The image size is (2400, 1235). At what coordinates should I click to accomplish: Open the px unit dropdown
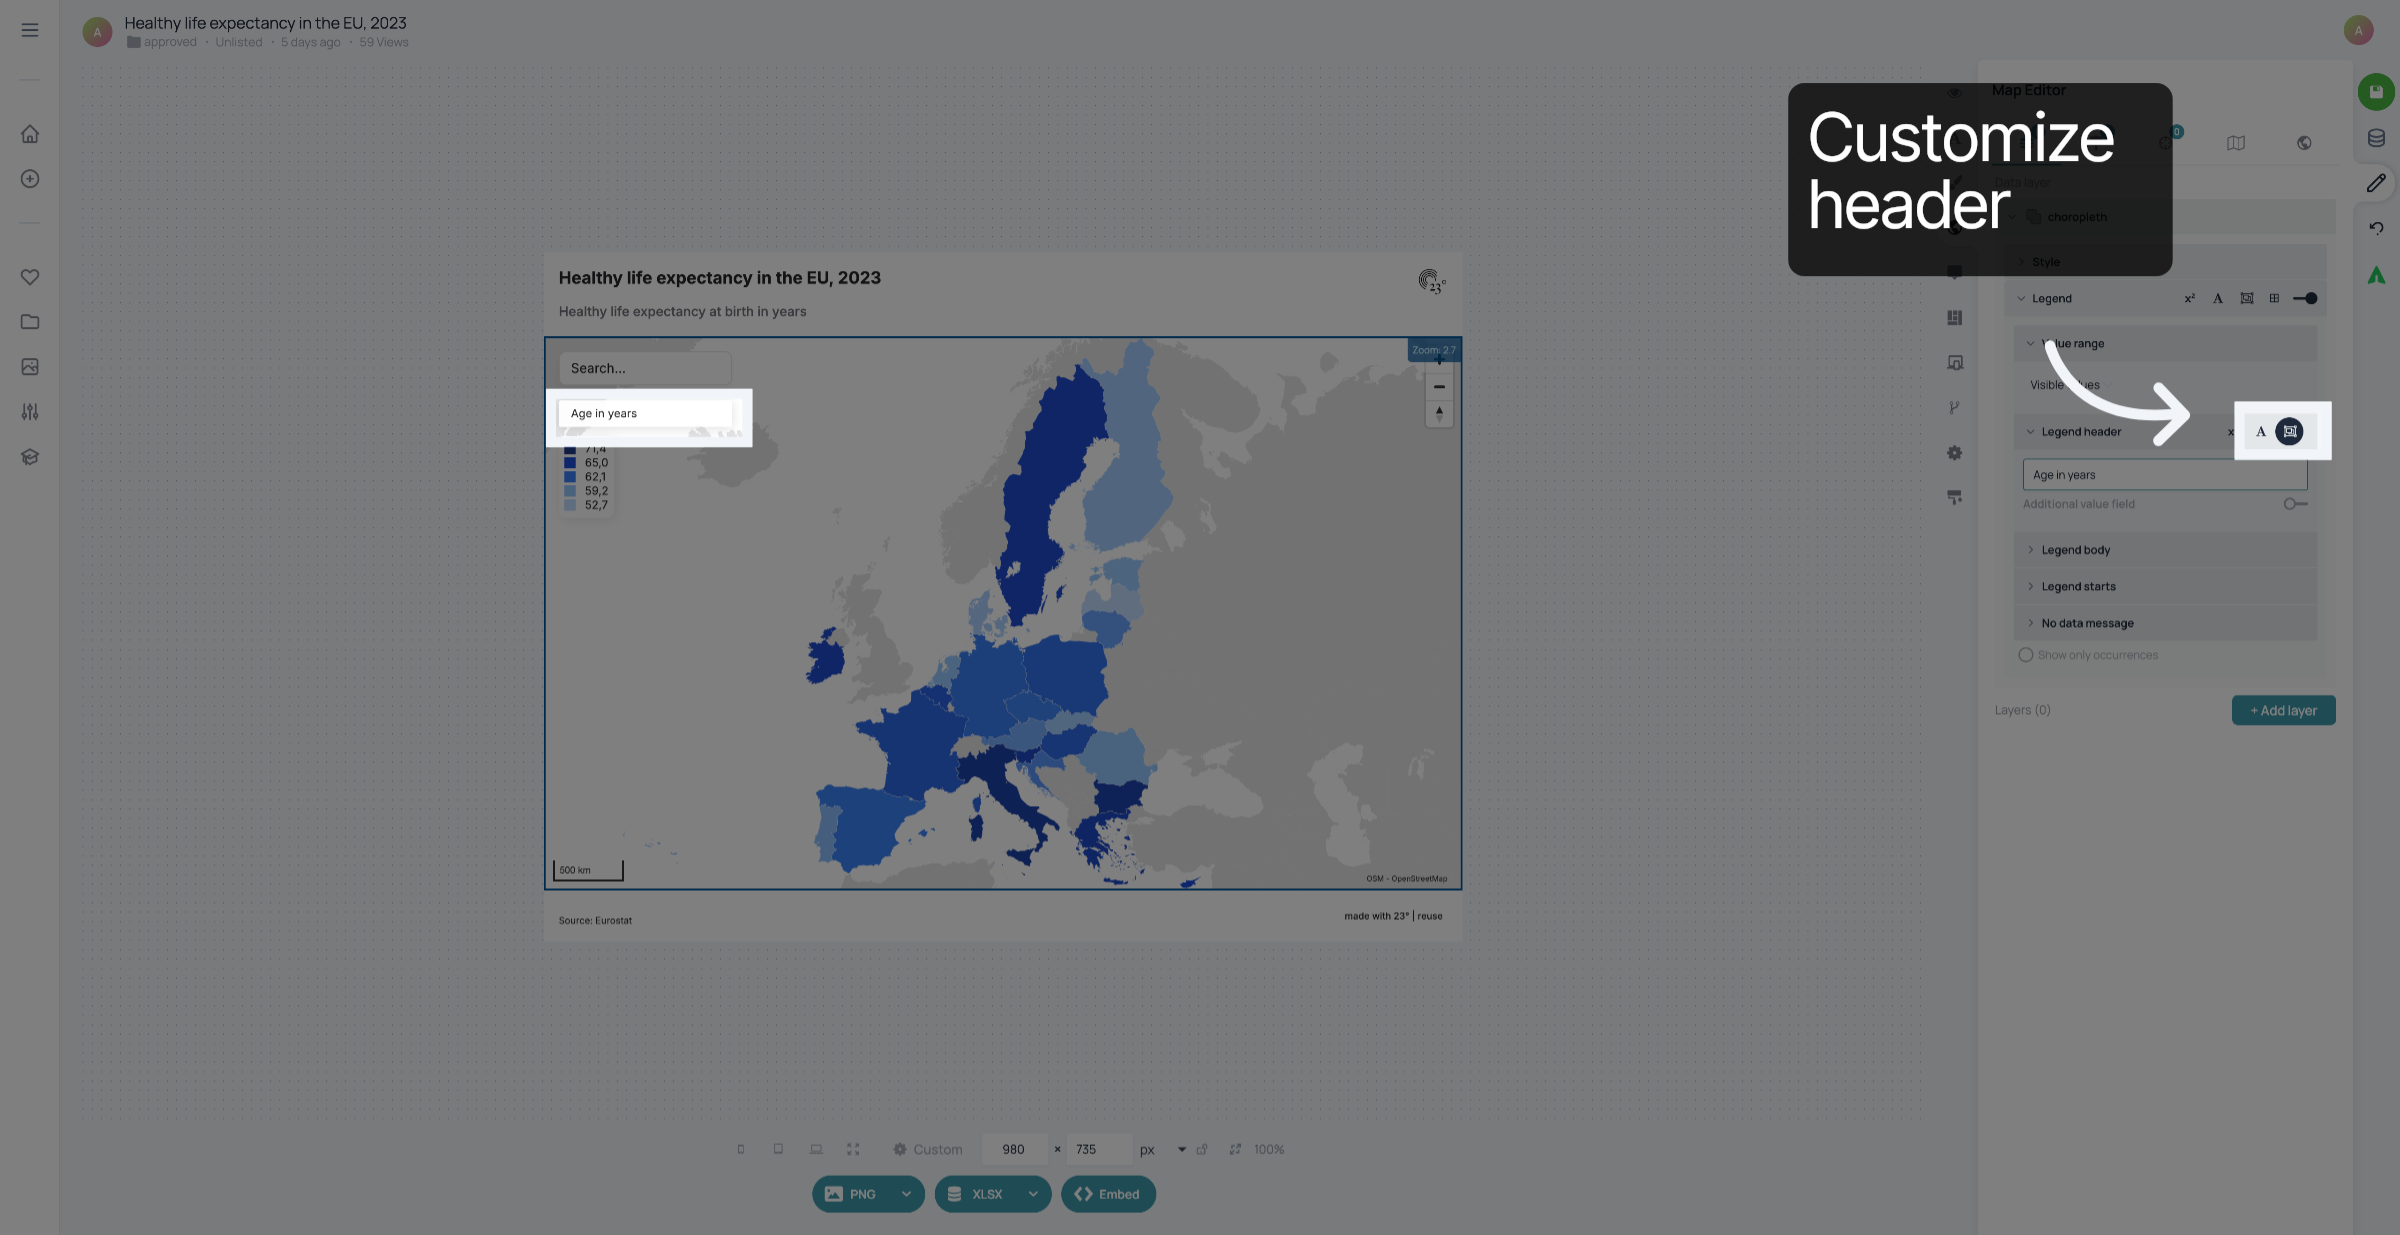point(1182,1150)
